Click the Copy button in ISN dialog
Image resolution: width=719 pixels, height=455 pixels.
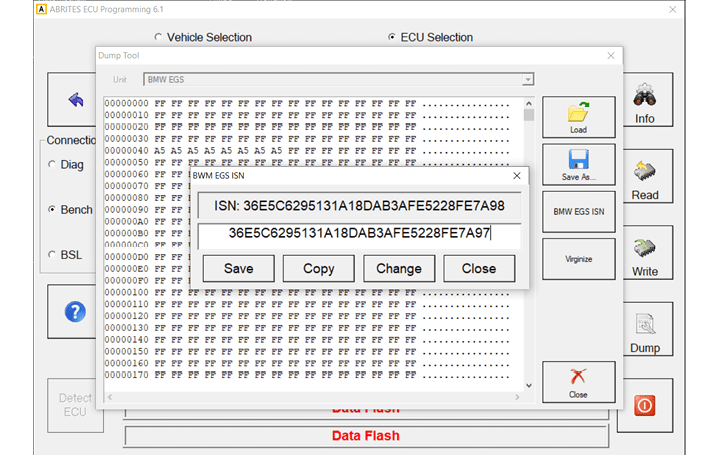click(318, 268)
